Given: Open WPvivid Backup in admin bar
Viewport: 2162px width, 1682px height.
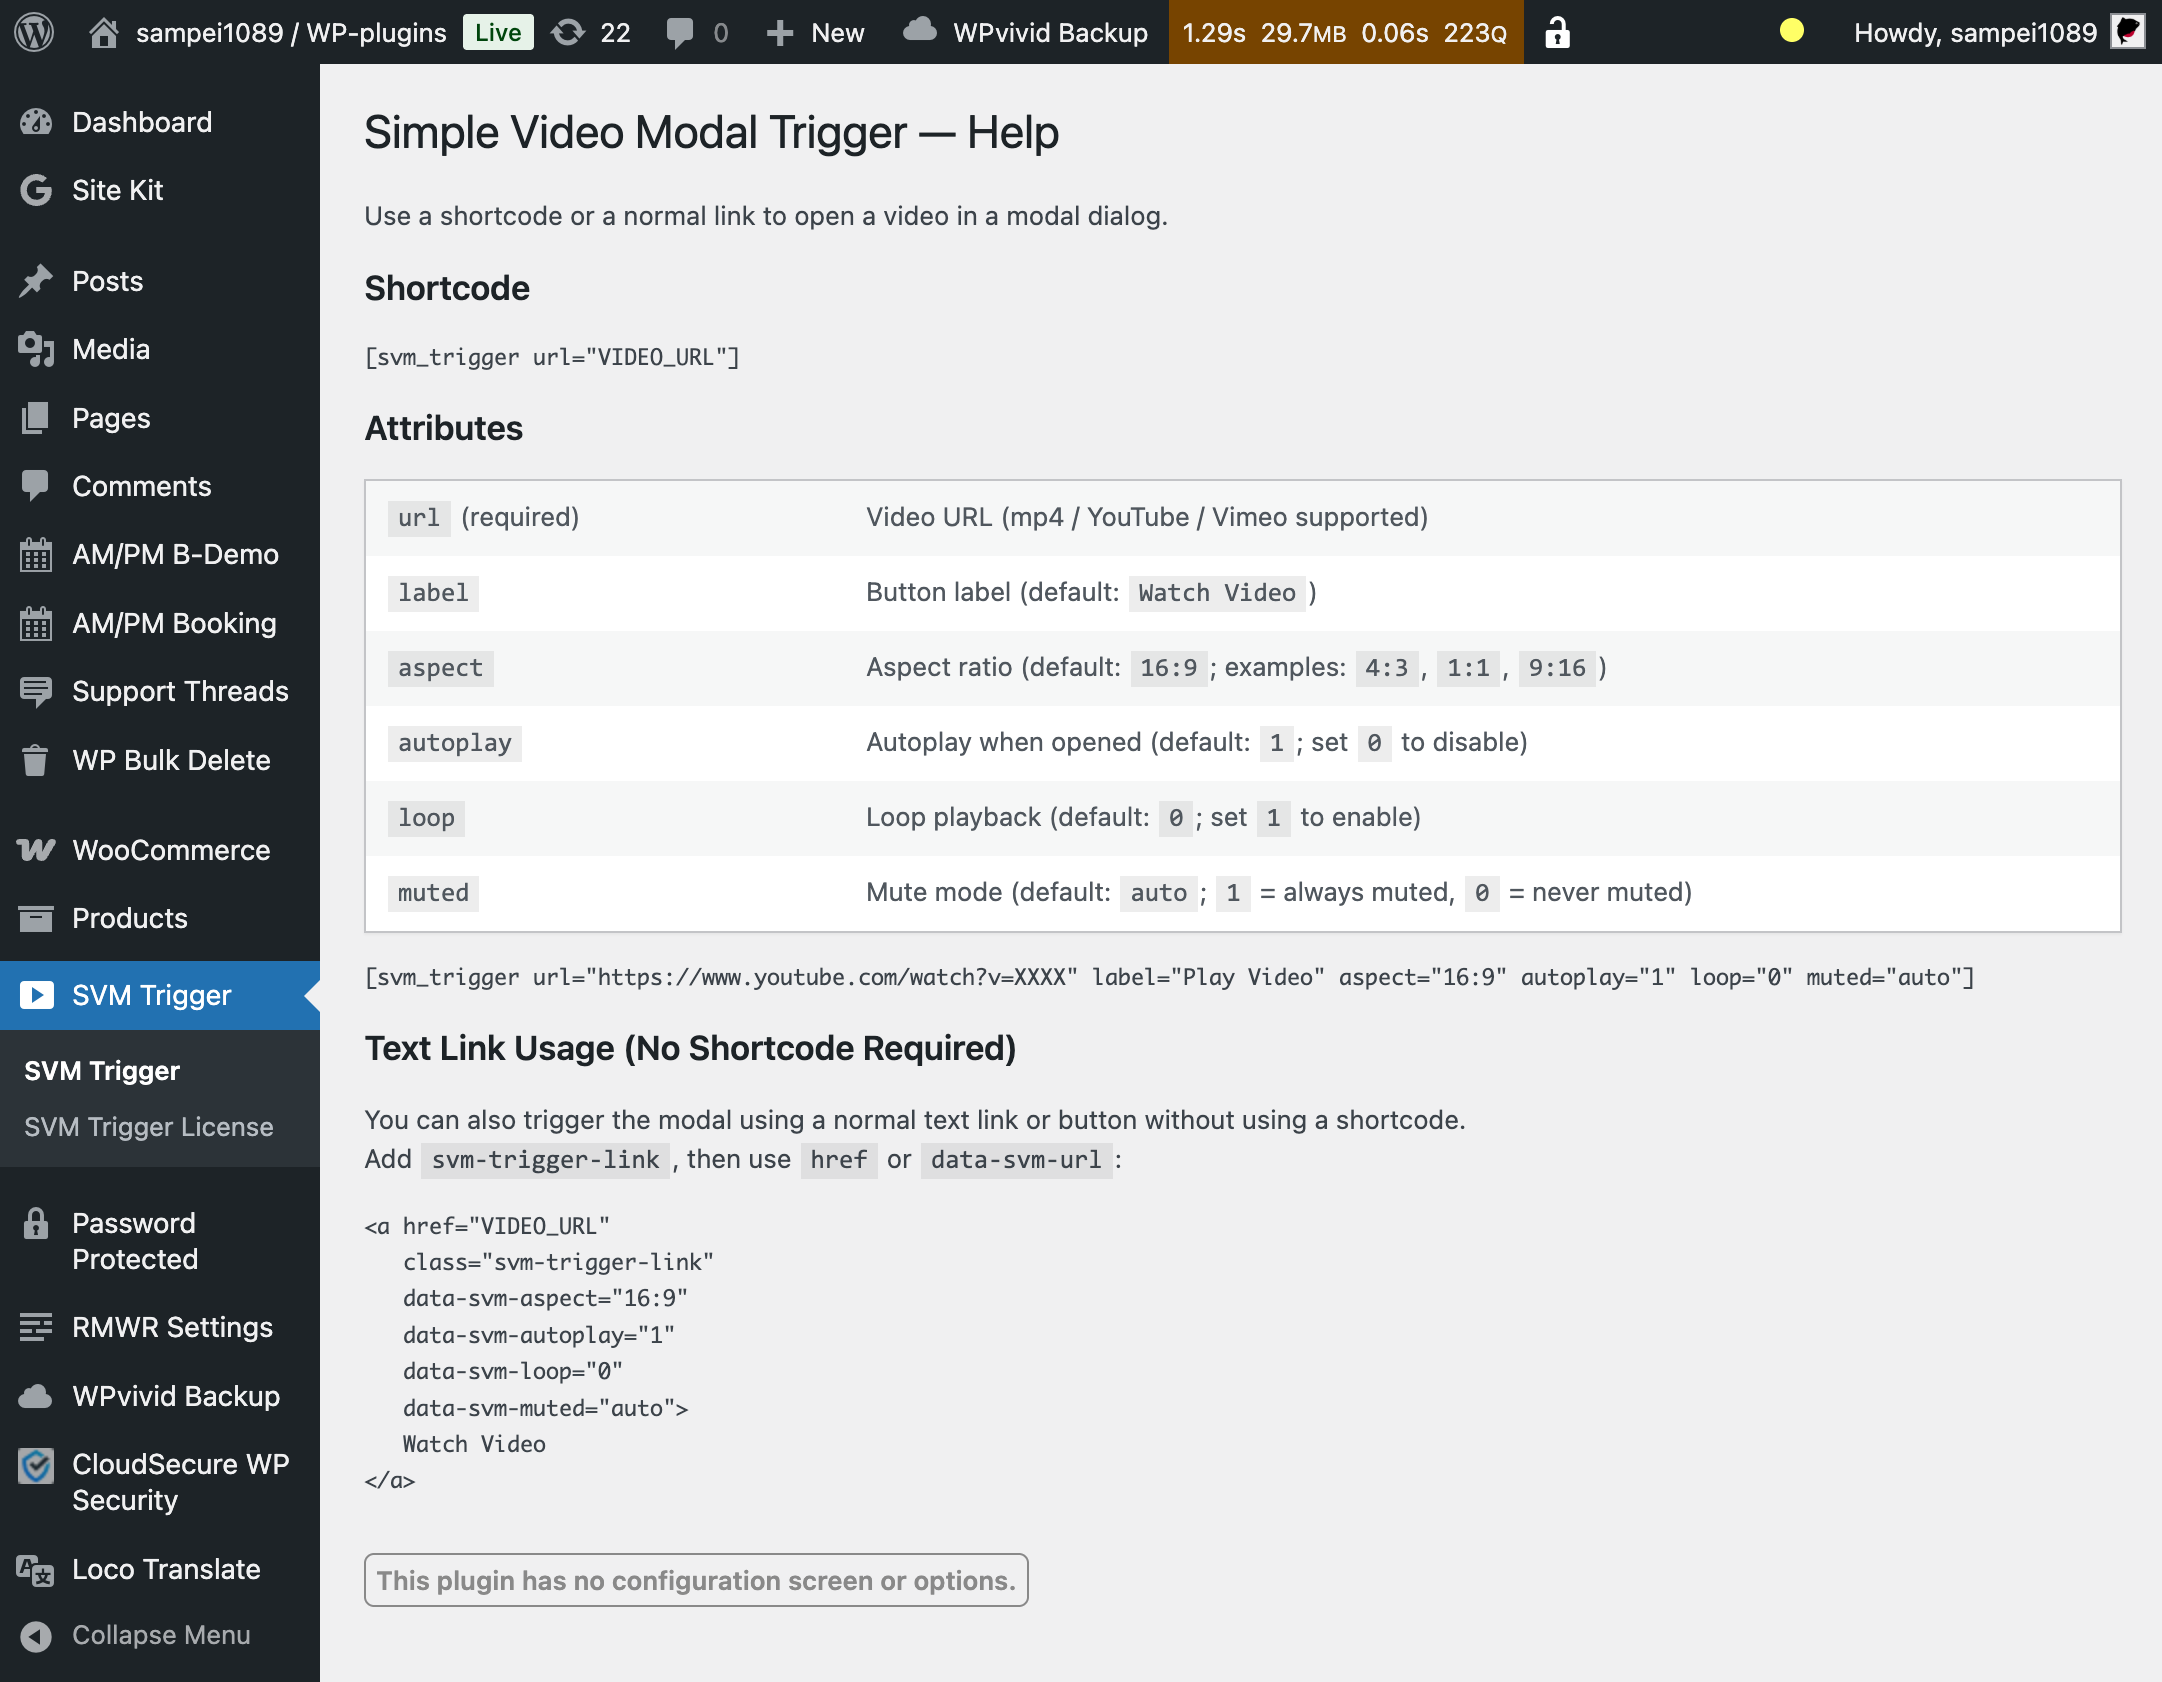Looking at the screenshot, I should 1027,33.
